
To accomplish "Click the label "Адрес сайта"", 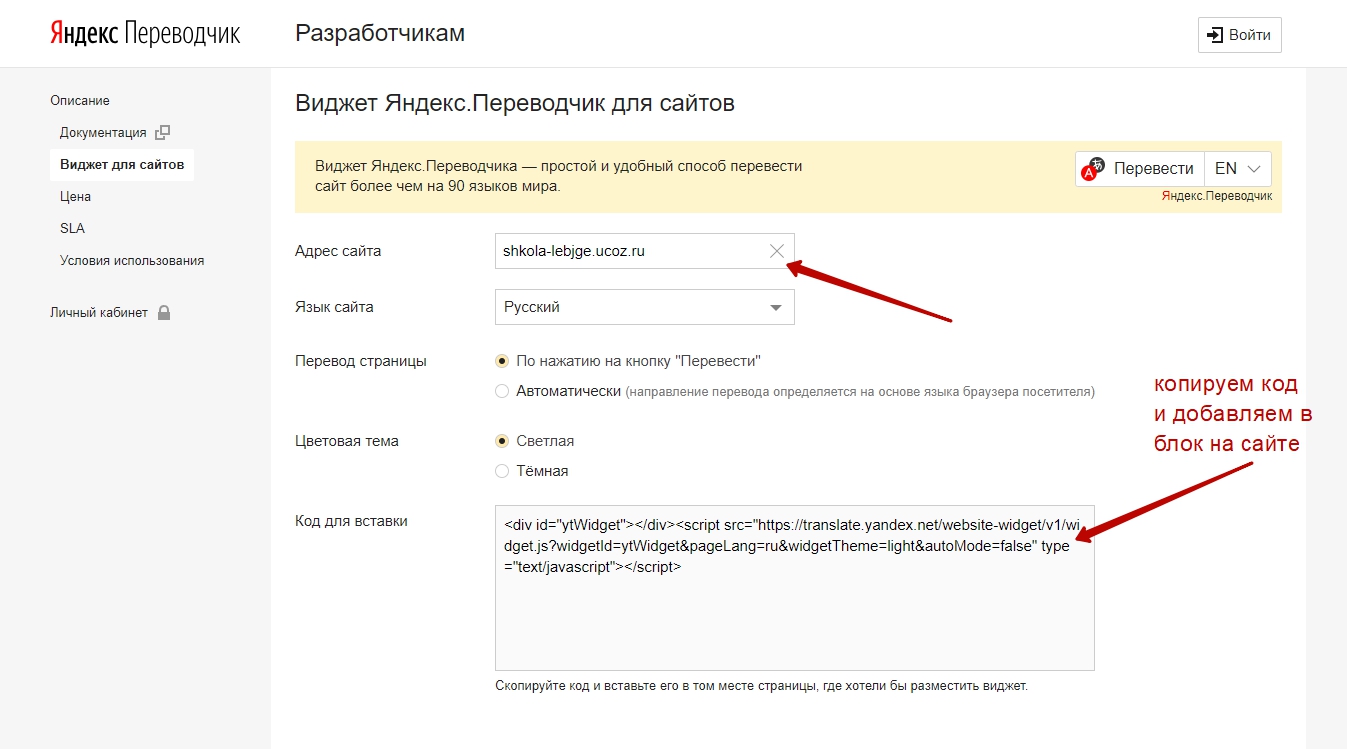I will point(338,251).
